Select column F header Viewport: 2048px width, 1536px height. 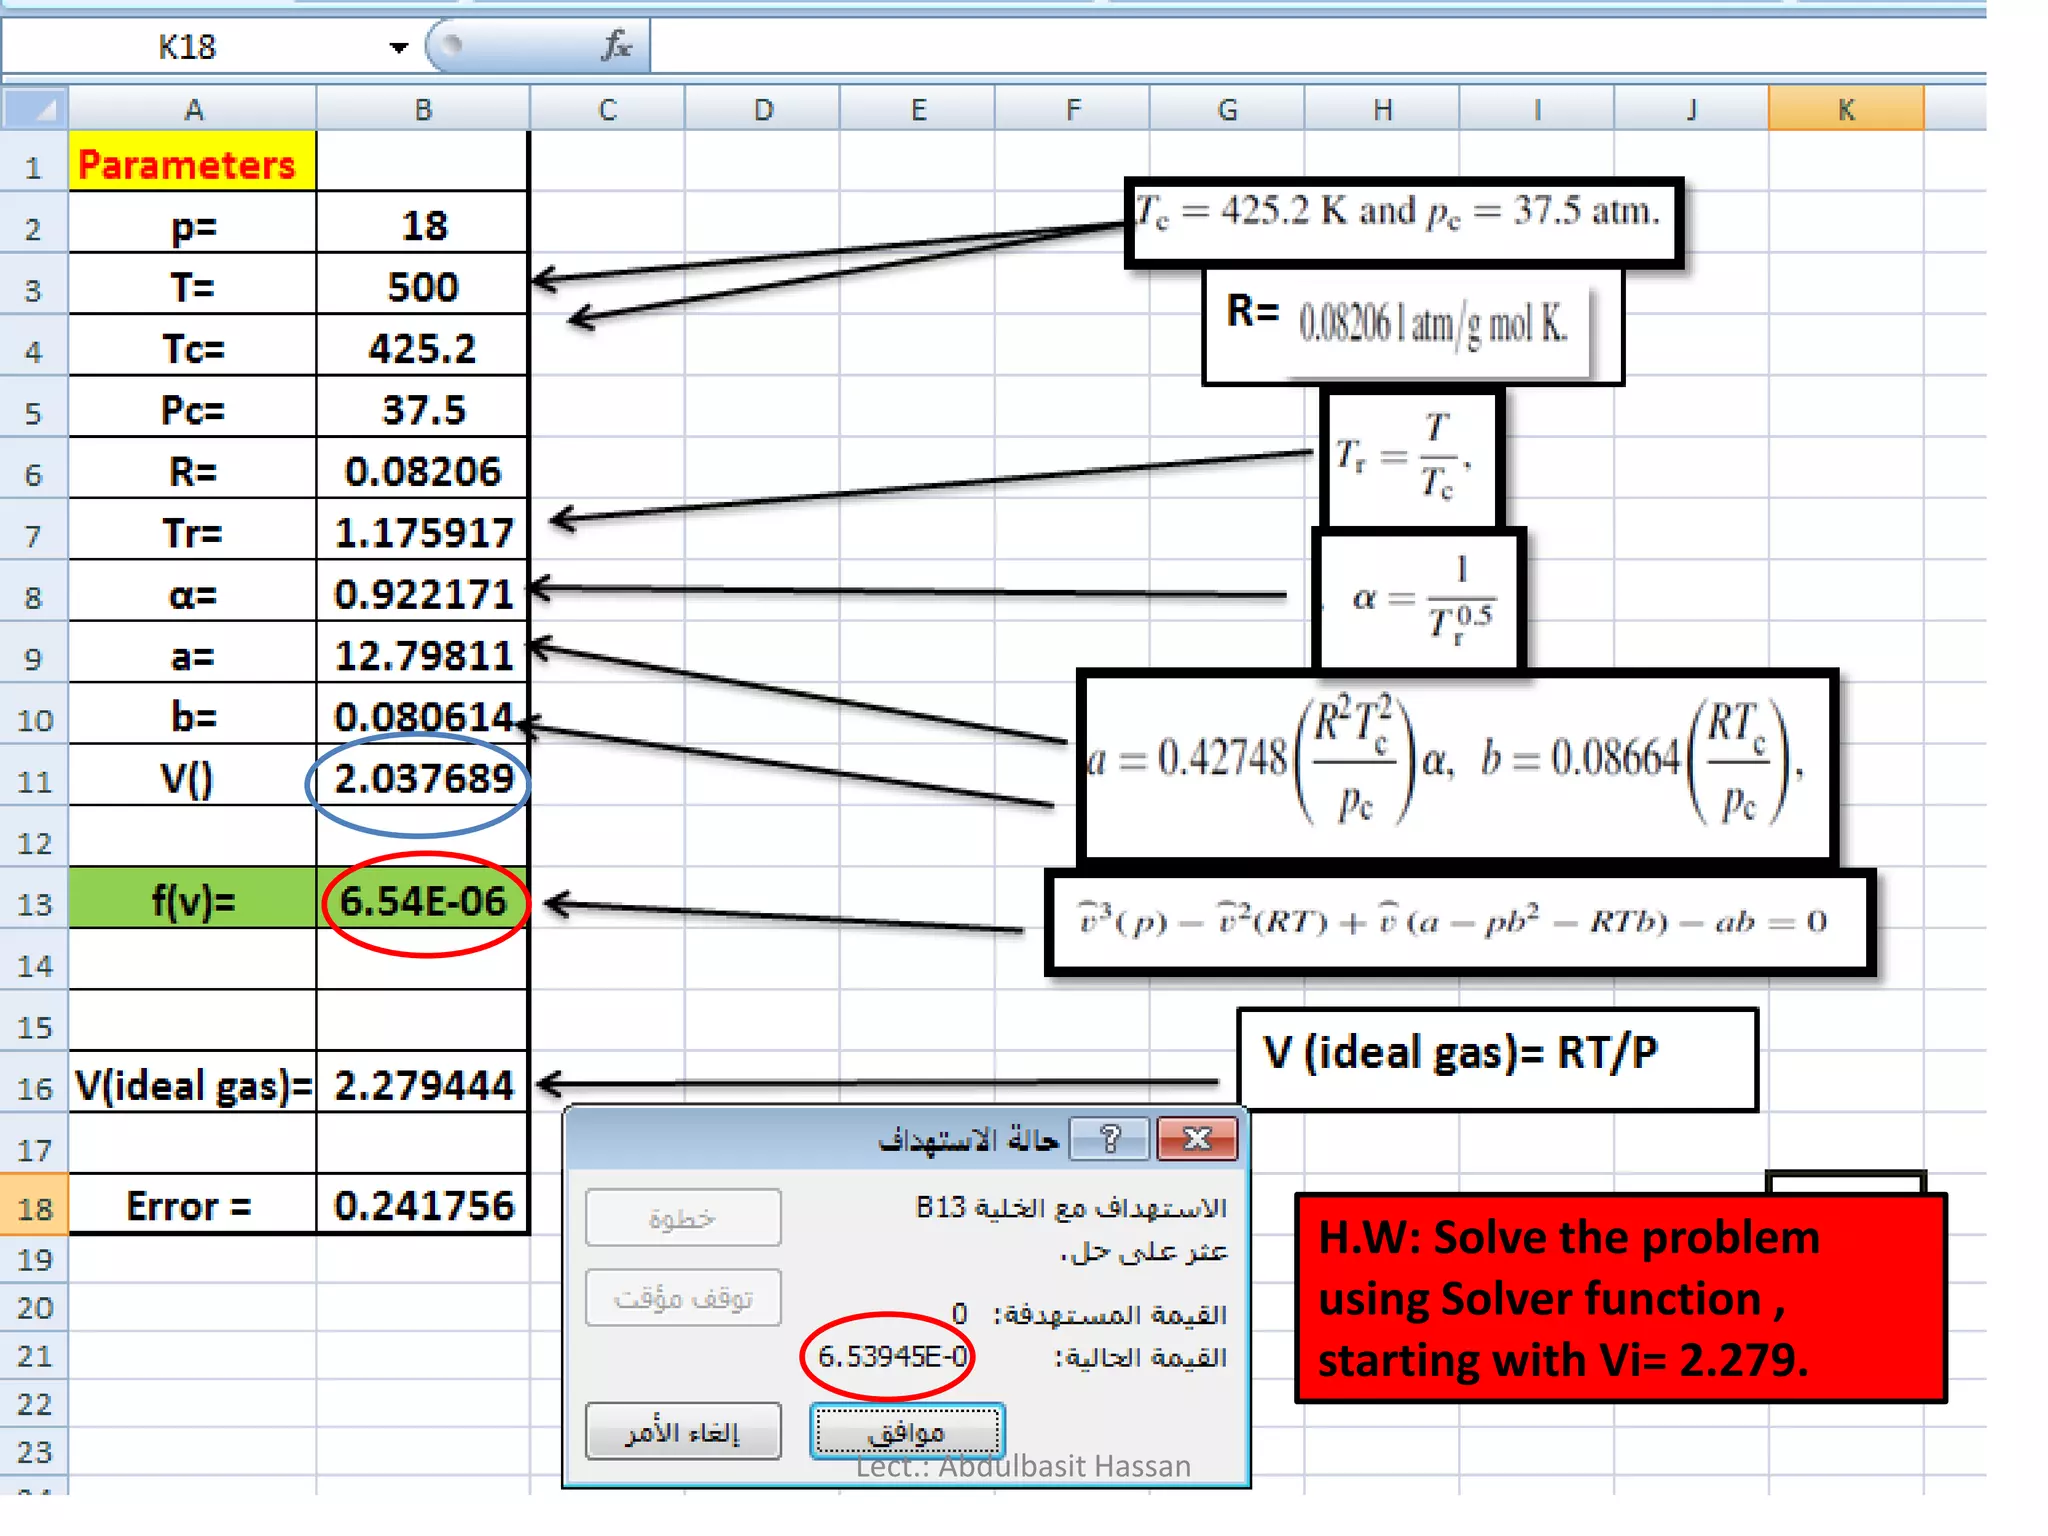(1073, 109)
